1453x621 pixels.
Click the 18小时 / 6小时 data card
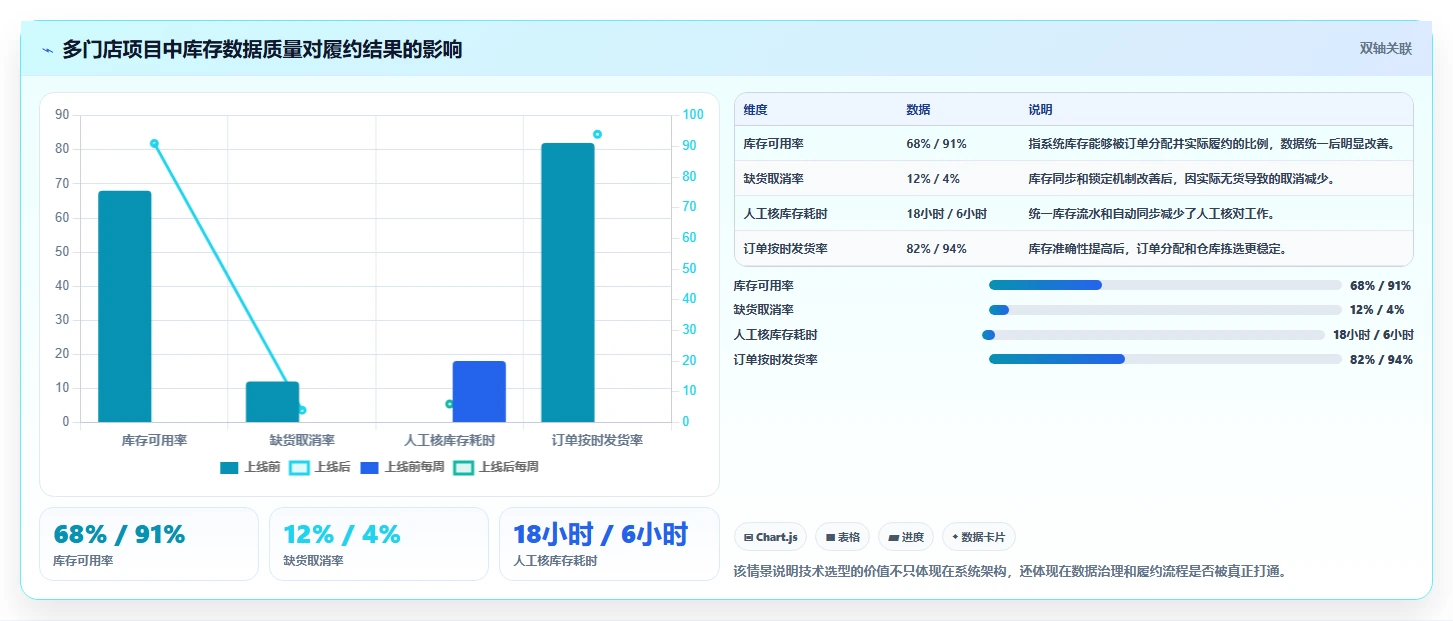click(x=609, y=544)
